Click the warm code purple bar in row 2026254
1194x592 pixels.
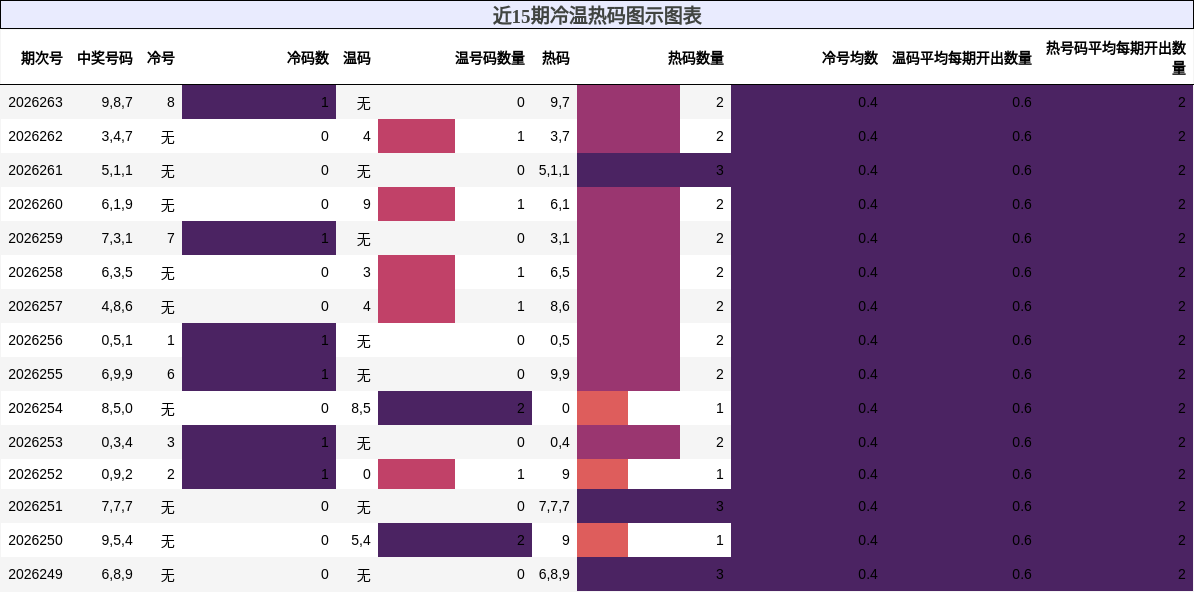[455, 408]
